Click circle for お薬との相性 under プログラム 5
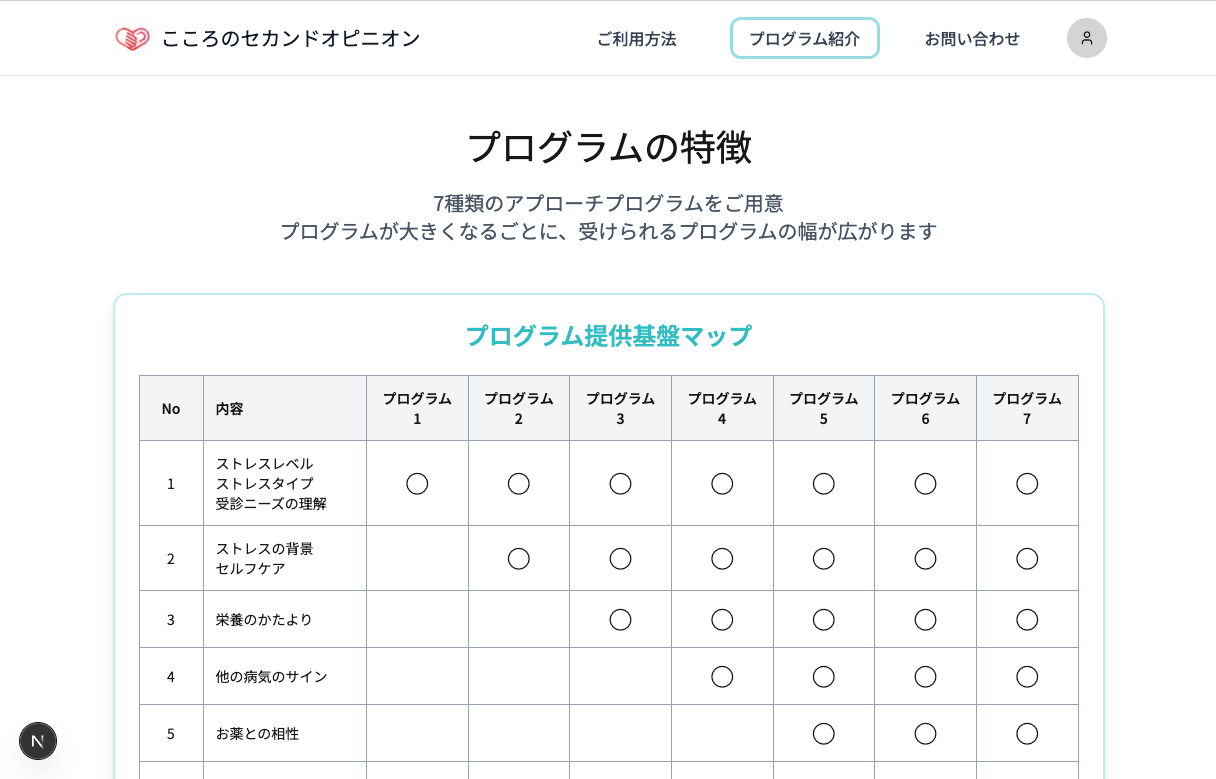Viewport: 1216px width, 779px height. click(x=823, y=734)
